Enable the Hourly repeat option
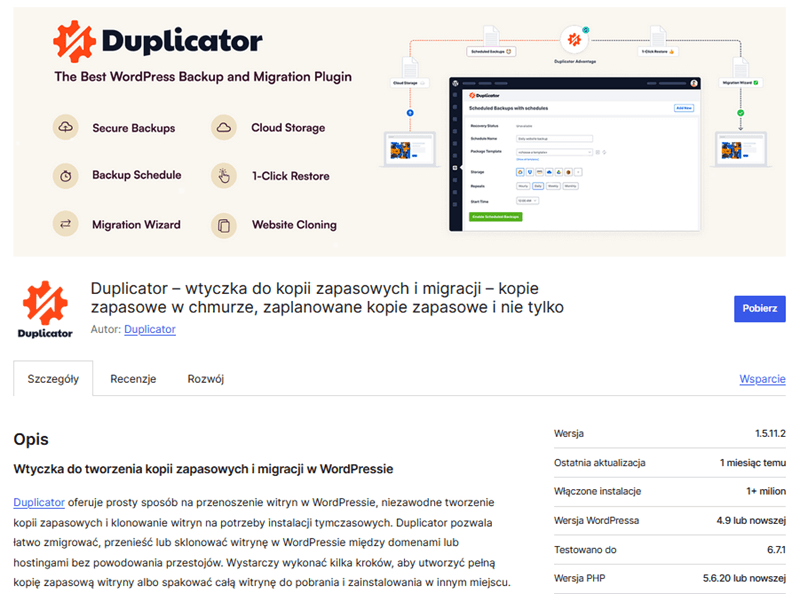800x594 pixels. [x=521, y=186]
